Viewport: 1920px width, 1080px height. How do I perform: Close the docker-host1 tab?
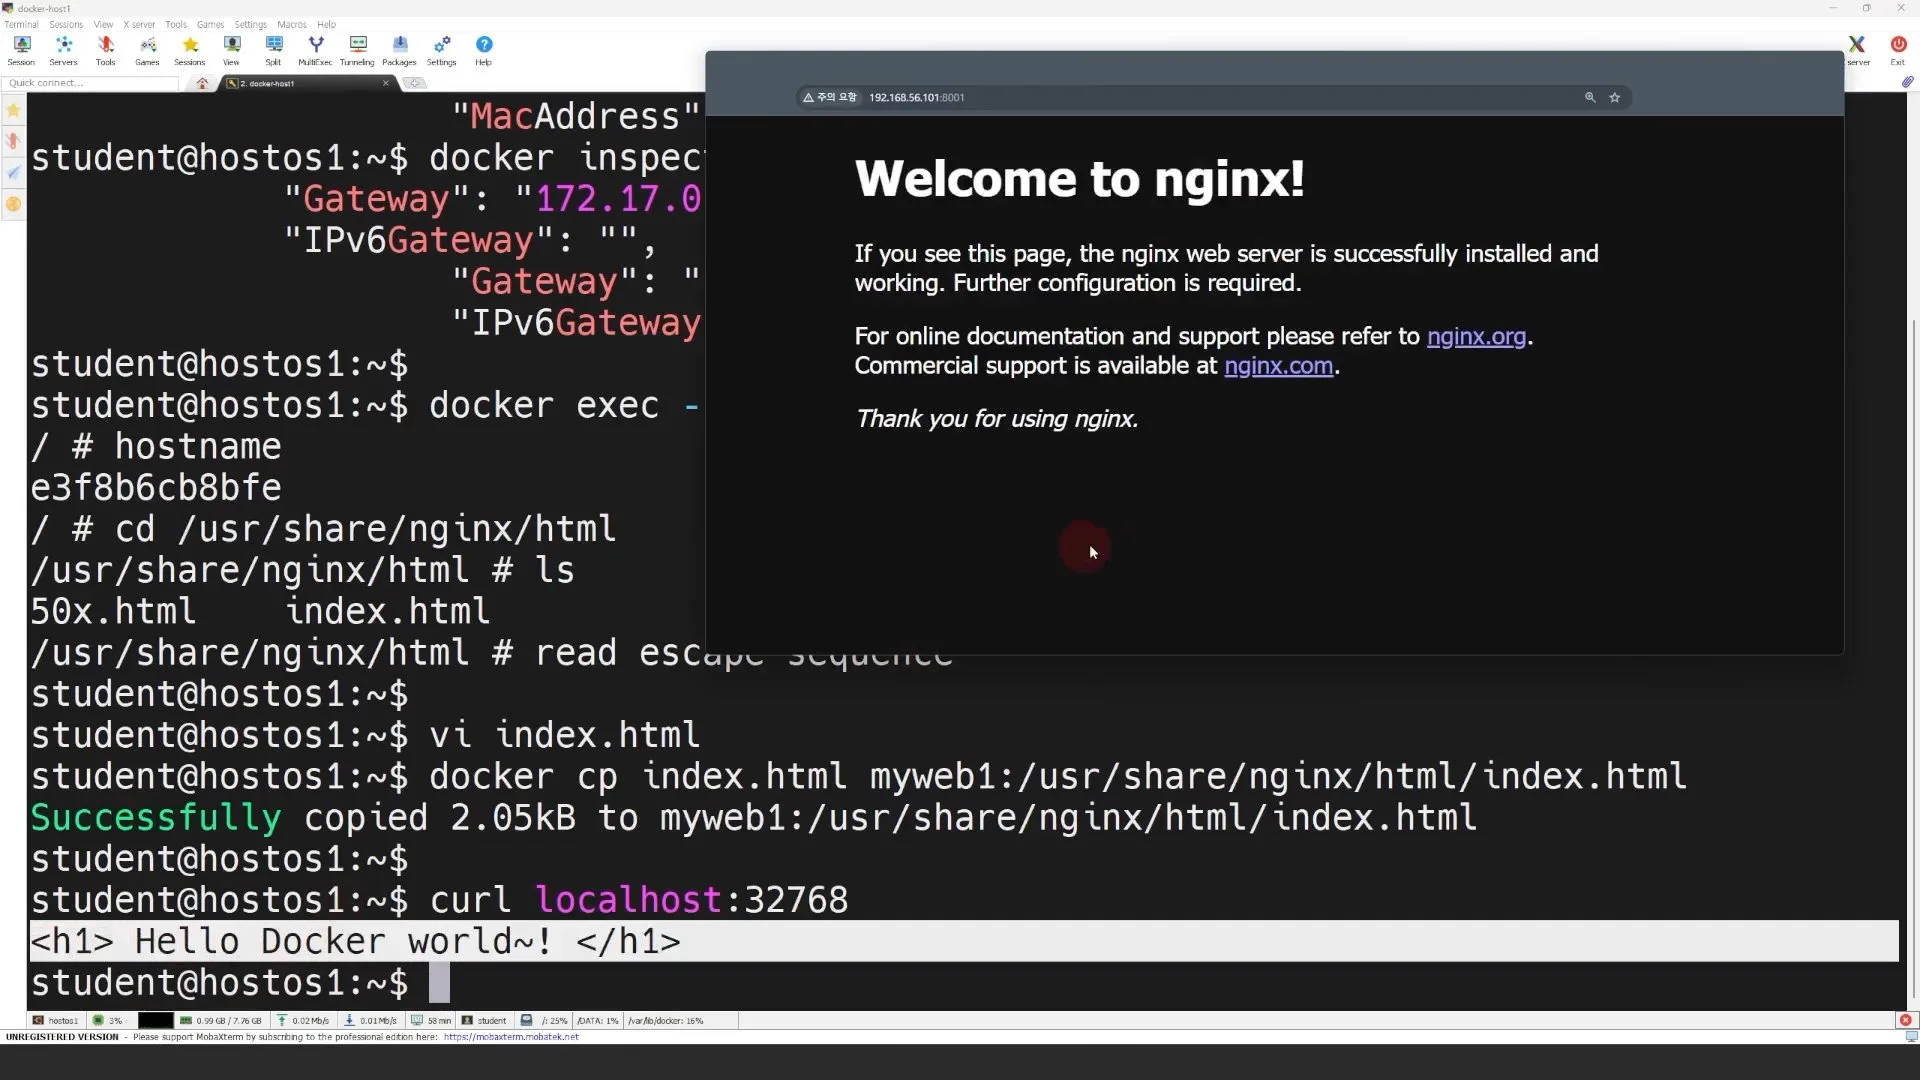coord(386,83)
